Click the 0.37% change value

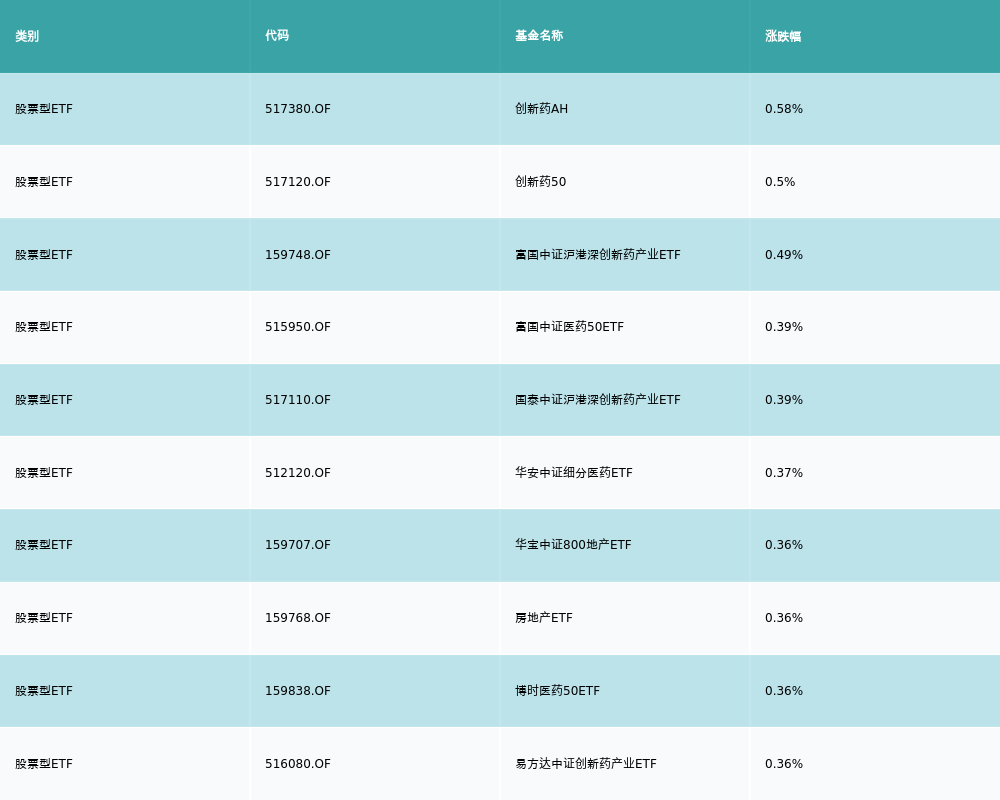click(x=784, y=473)
